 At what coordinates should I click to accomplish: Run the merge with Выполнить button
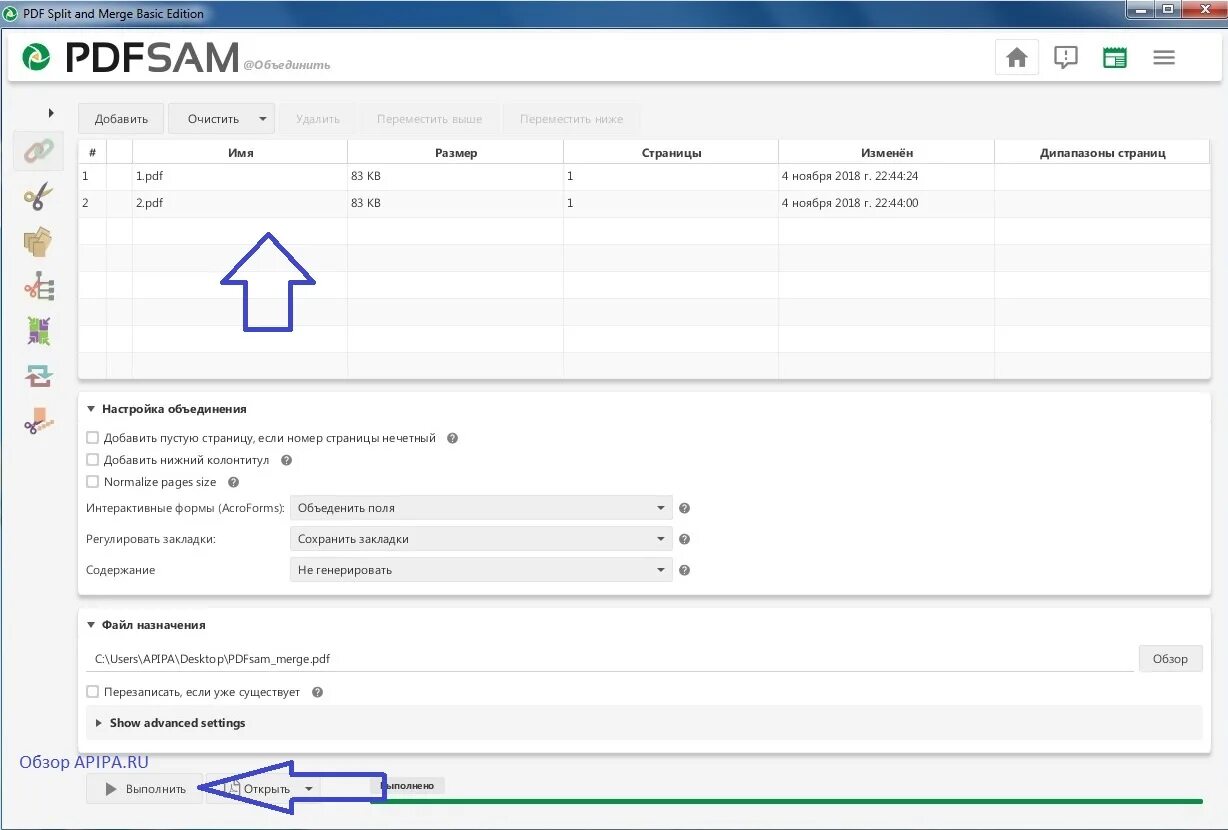pos(145,789)
